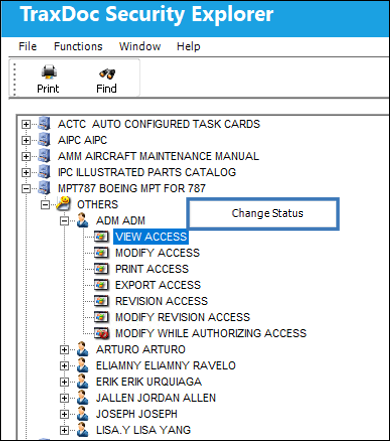The image size is (390, 441).
Task: Expand the IPC ILLUSTRATED PARTS CATALOG node
Action: [26, 172]
